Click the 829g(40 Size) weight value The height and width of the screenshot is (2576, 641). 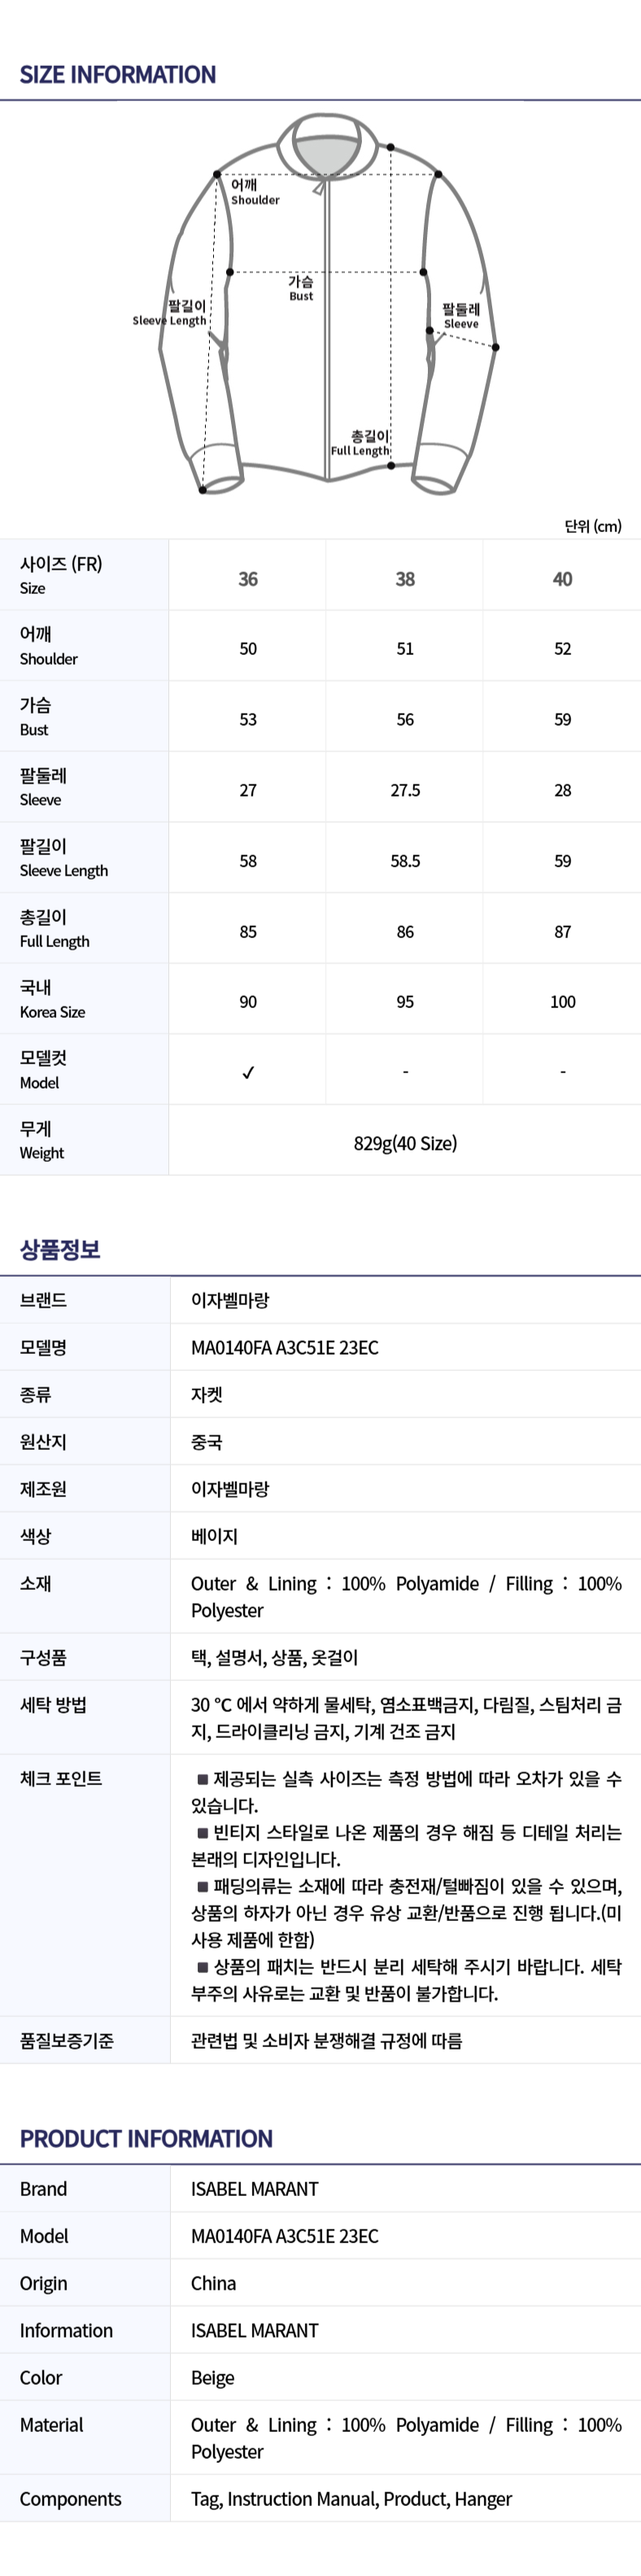point(405,1143)
